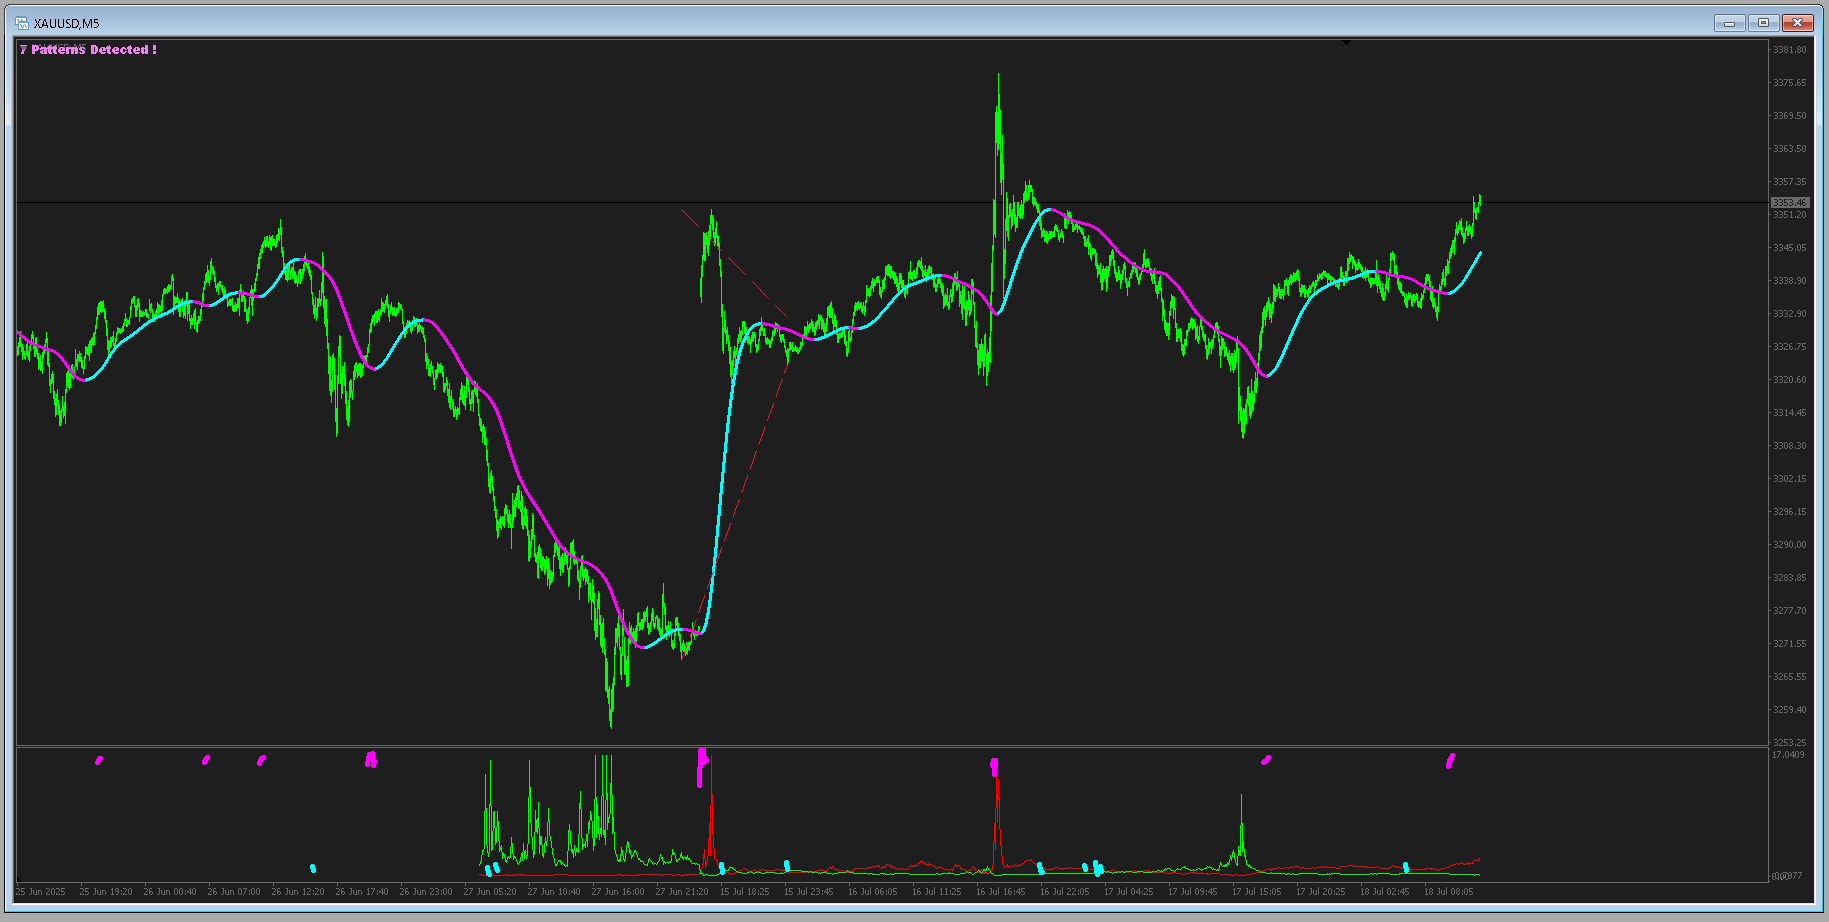
Task: Click the '16 Jul 06:05' time label
Action: [x=873, y=892]
